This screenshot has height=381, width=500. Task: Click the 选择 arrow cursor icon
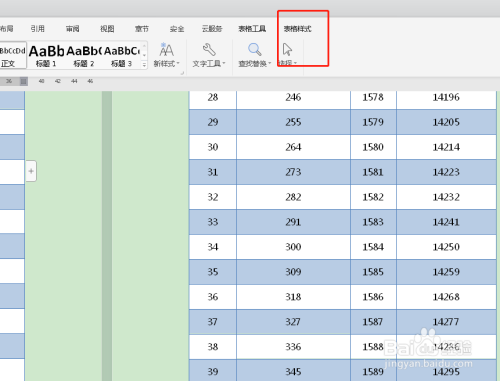click(x=287, y=49)
